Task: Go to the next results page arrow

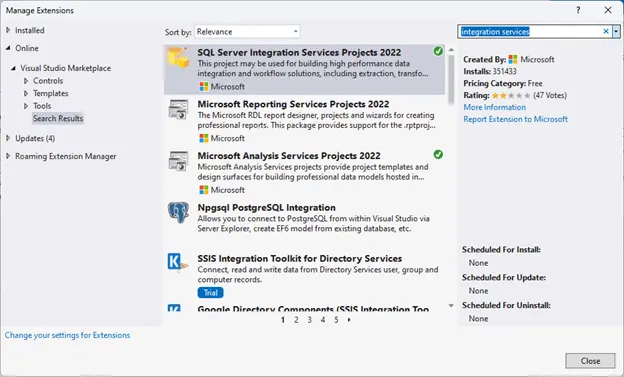Action: pyautogui.click(x=349, y=320)
